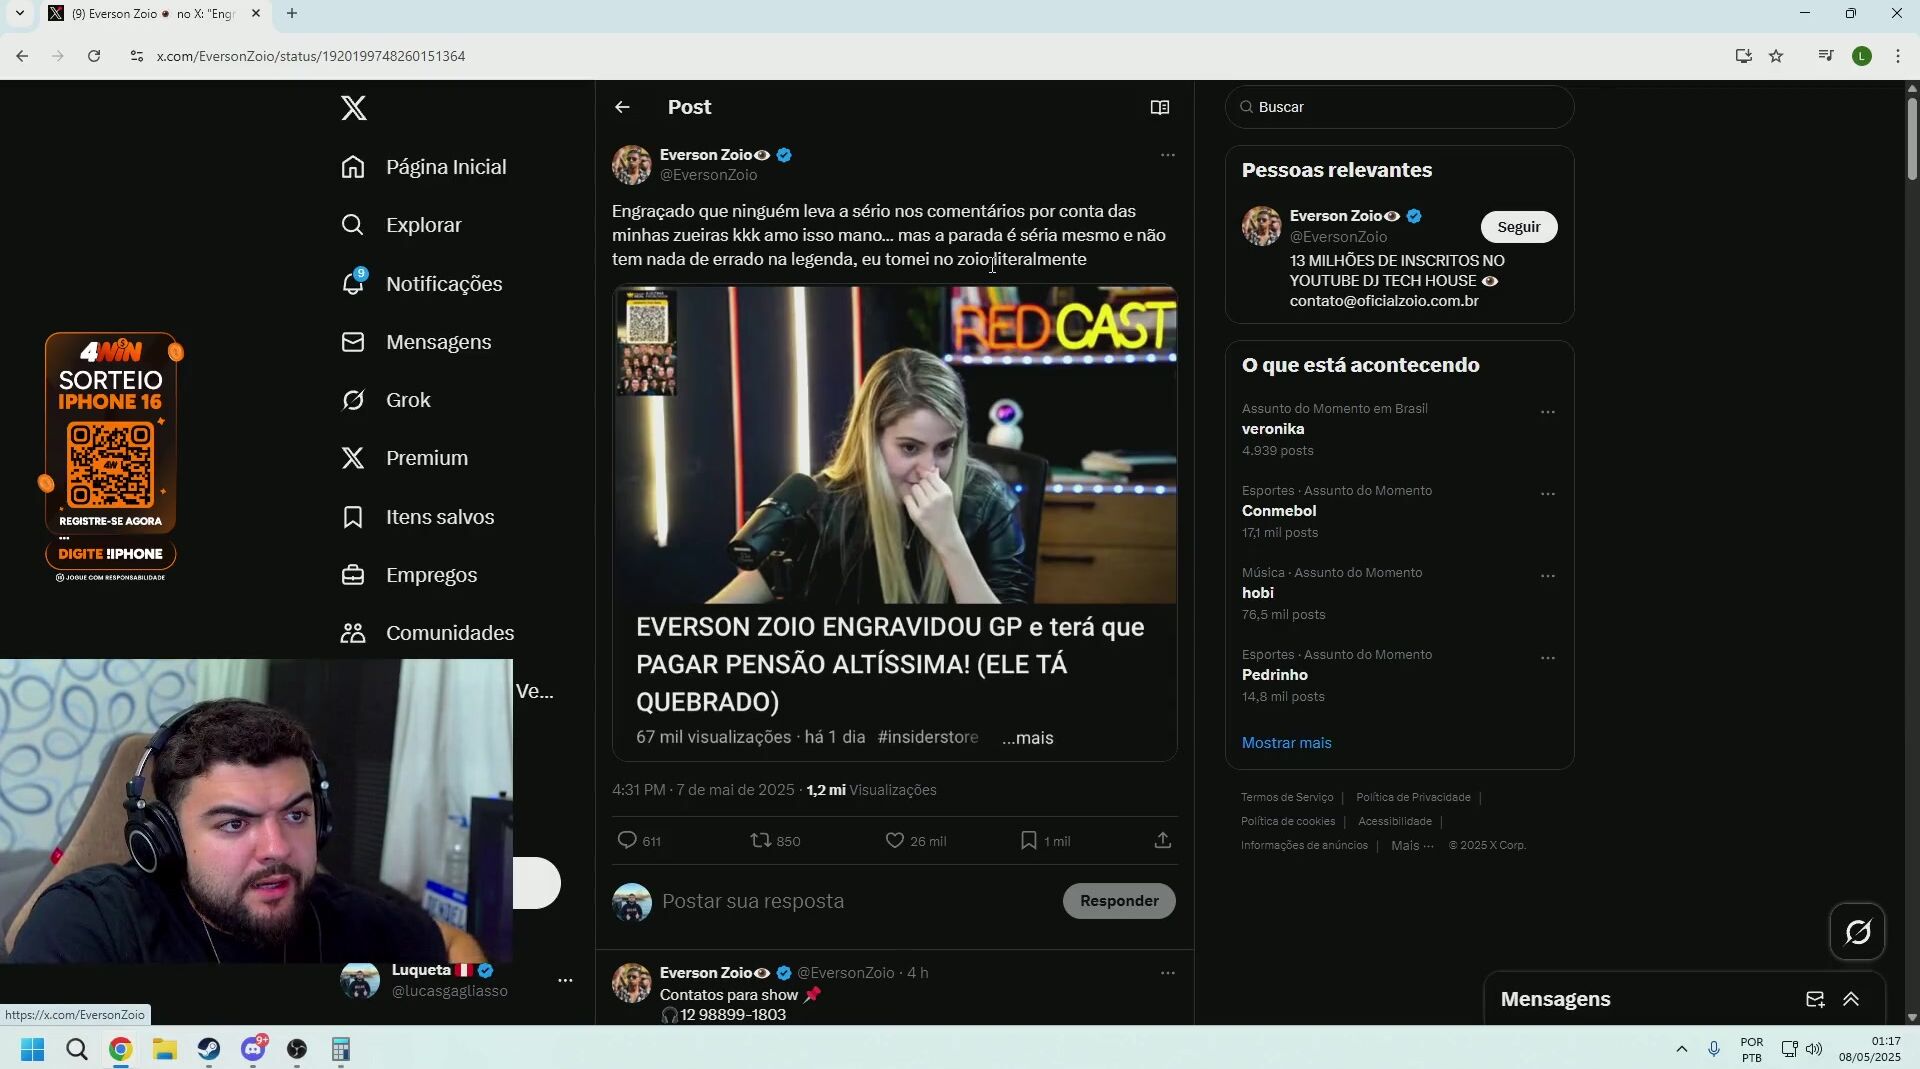Bookmark this page with star icon

[x=1776, y=56]
